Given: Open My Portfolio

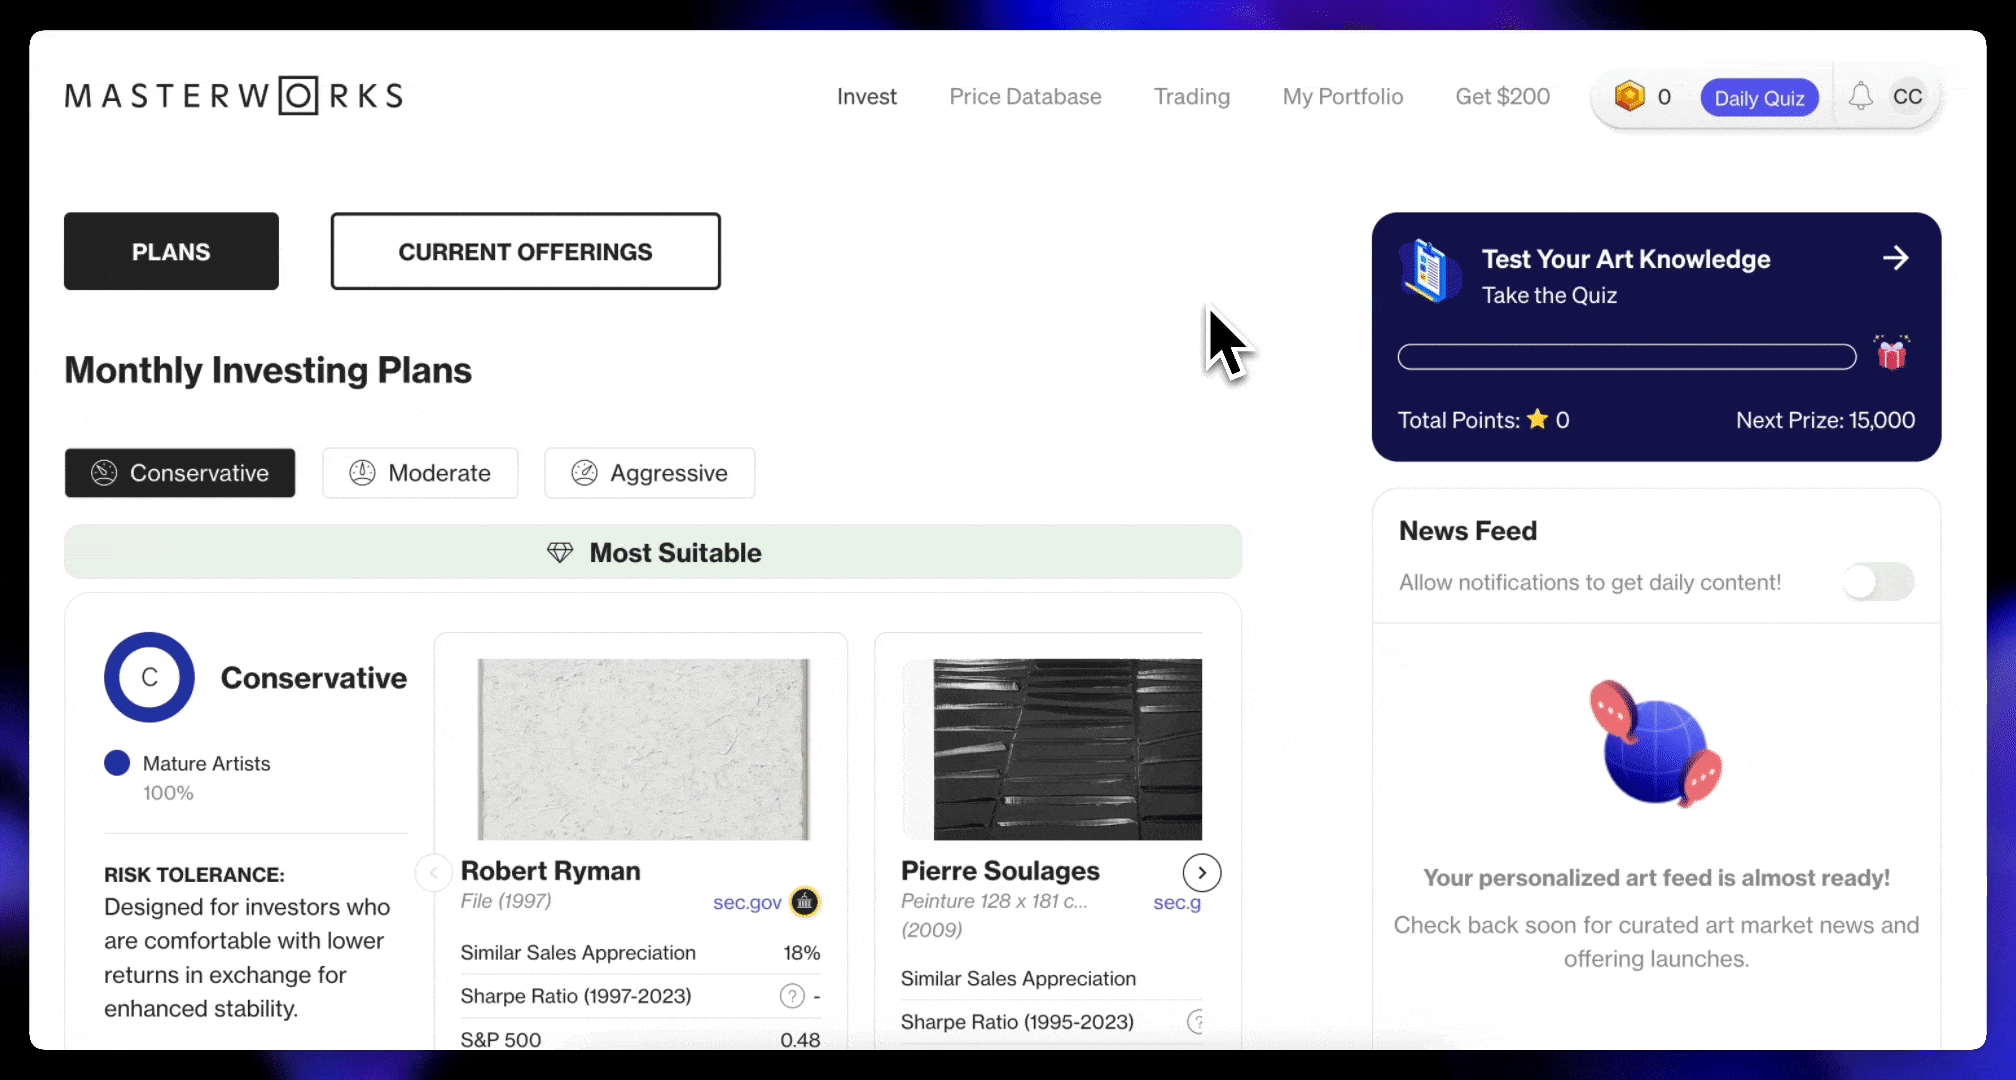Looking at the screenshot, I should coord(1343,97).
